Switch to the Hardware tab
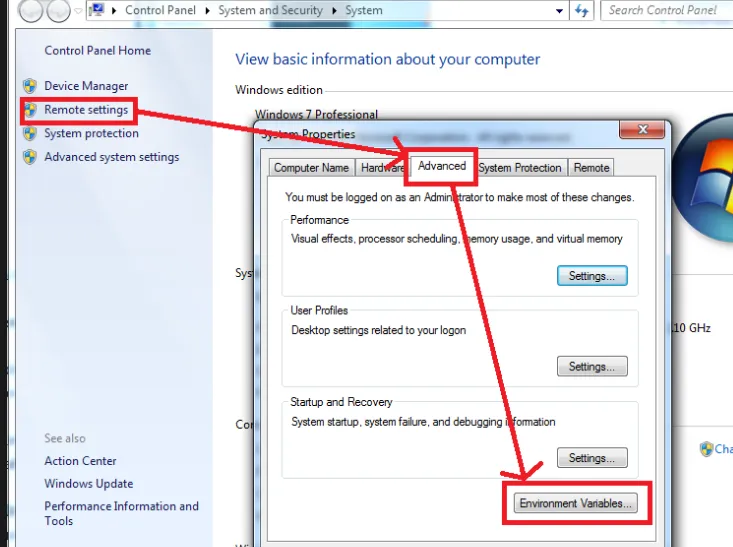This screenshot has height=547, width=733. 382,168
